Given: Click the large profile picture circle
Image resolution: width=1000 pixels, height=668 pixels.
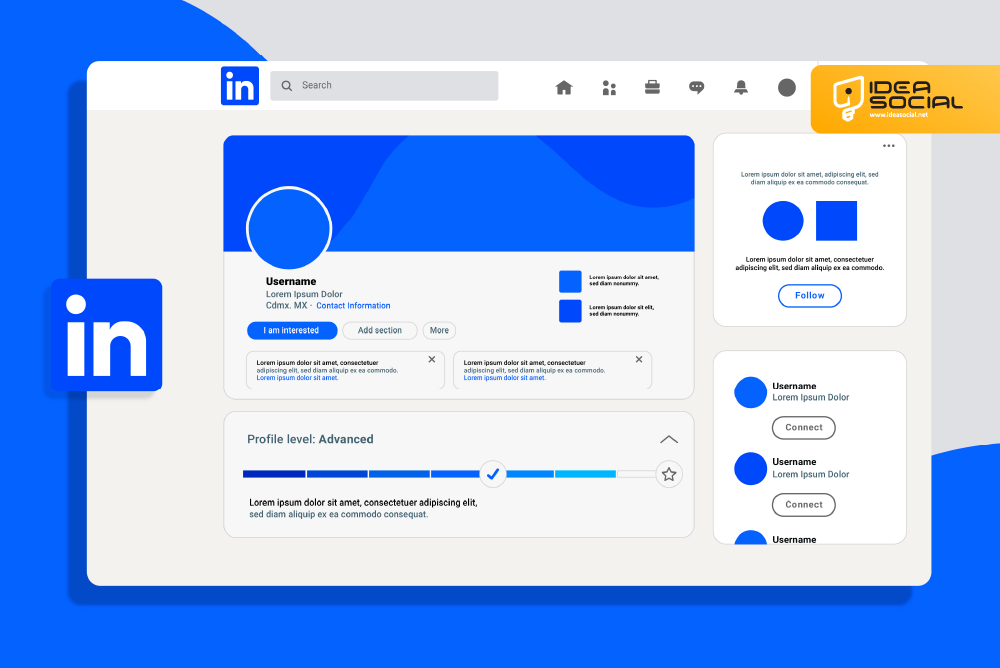Looking at the screenshot, I should (x=289, y=228).
